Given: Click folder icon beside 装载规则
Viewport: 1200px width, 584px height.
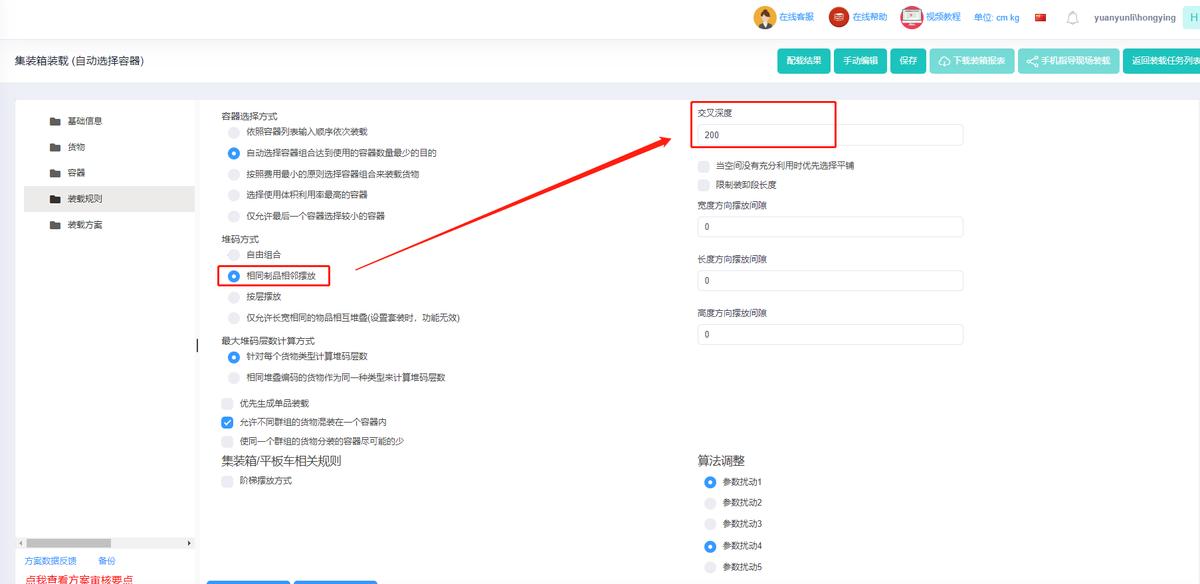Looking at the screenshot, I should [55, 200].
